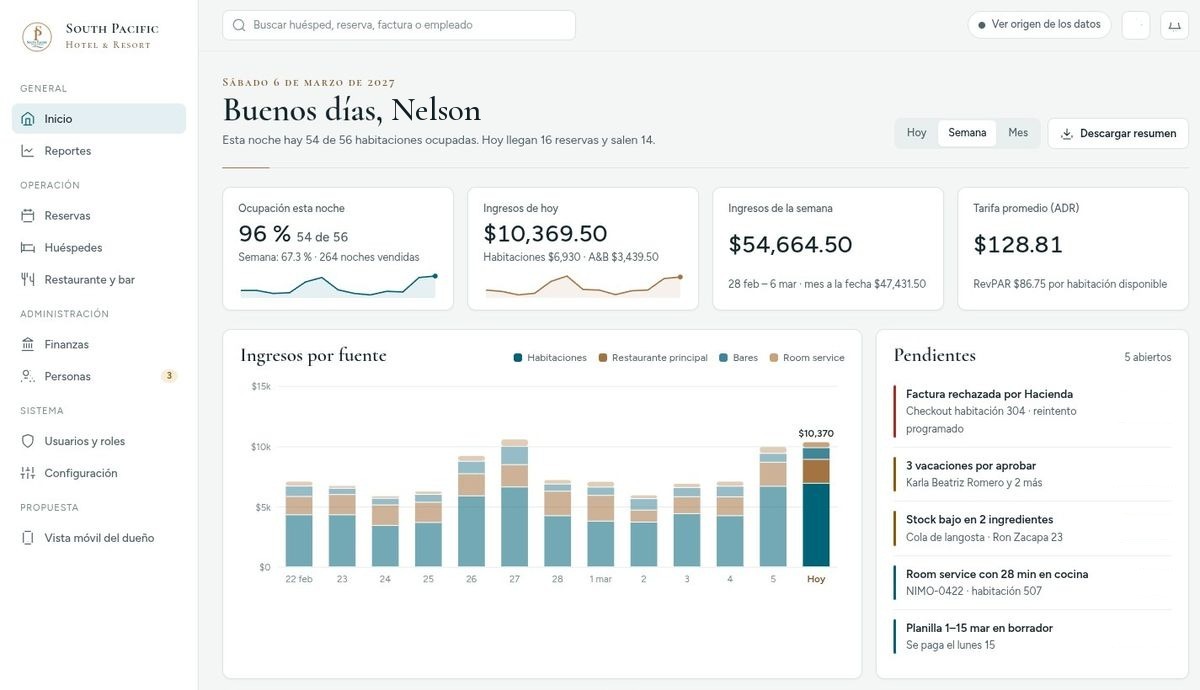Open Huéspedes bed icon entry
The height and width of the screenshot is (690, 1200).
[x=98, y=247]
